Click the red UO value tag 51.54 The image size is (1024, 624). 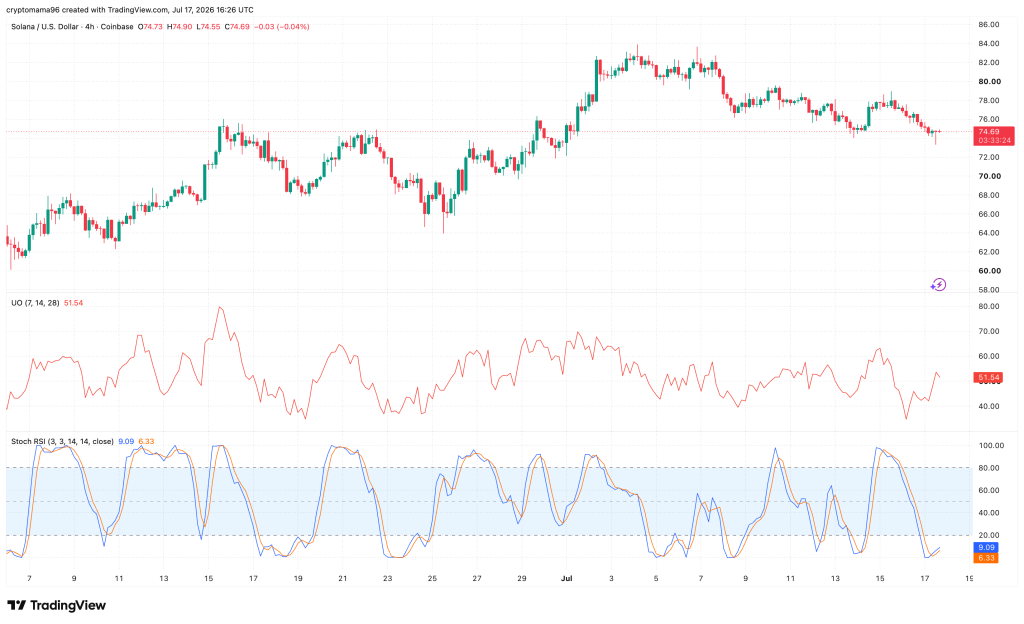pos(988,377)
